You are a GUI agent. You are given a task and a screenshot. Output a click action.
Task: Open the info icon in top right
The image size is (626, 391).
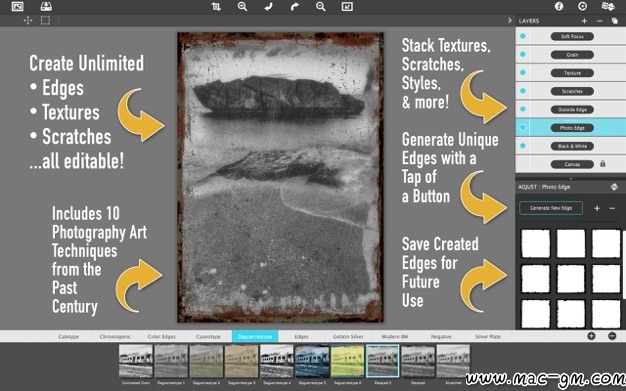(559, 6)
